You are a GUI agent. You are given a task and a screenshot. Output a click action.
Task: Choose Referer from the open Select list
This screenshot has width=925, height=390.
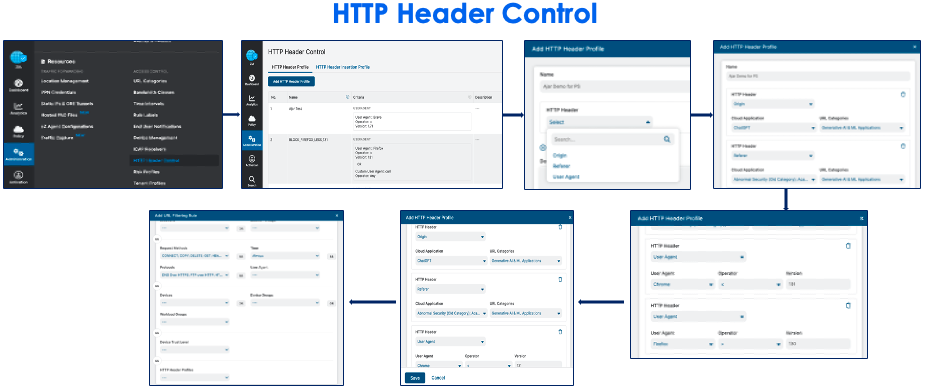(x=562, y=166)
